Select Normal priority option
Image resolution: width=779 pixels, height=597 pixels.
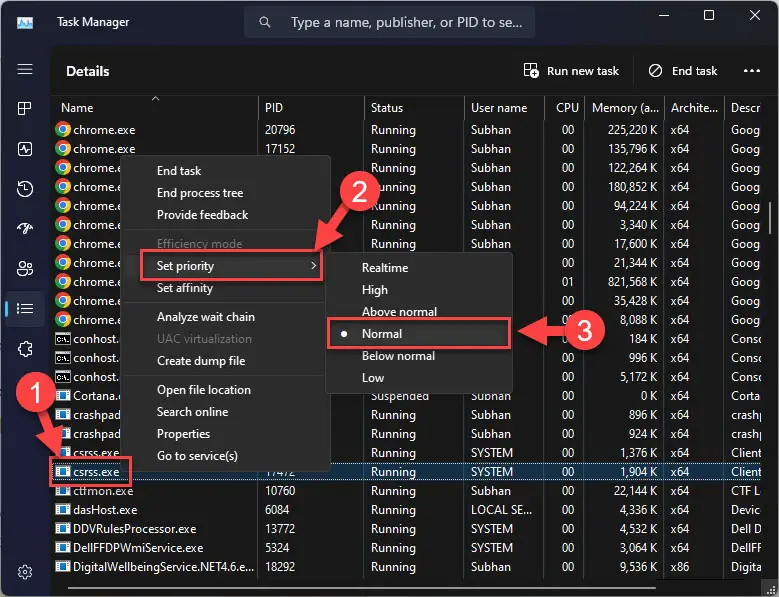418,334
